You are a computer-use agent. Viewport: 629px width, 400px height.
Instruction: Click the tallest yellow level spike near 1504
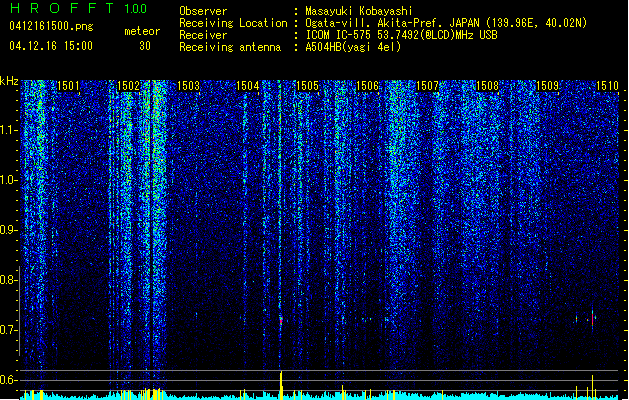click(281, 385)
